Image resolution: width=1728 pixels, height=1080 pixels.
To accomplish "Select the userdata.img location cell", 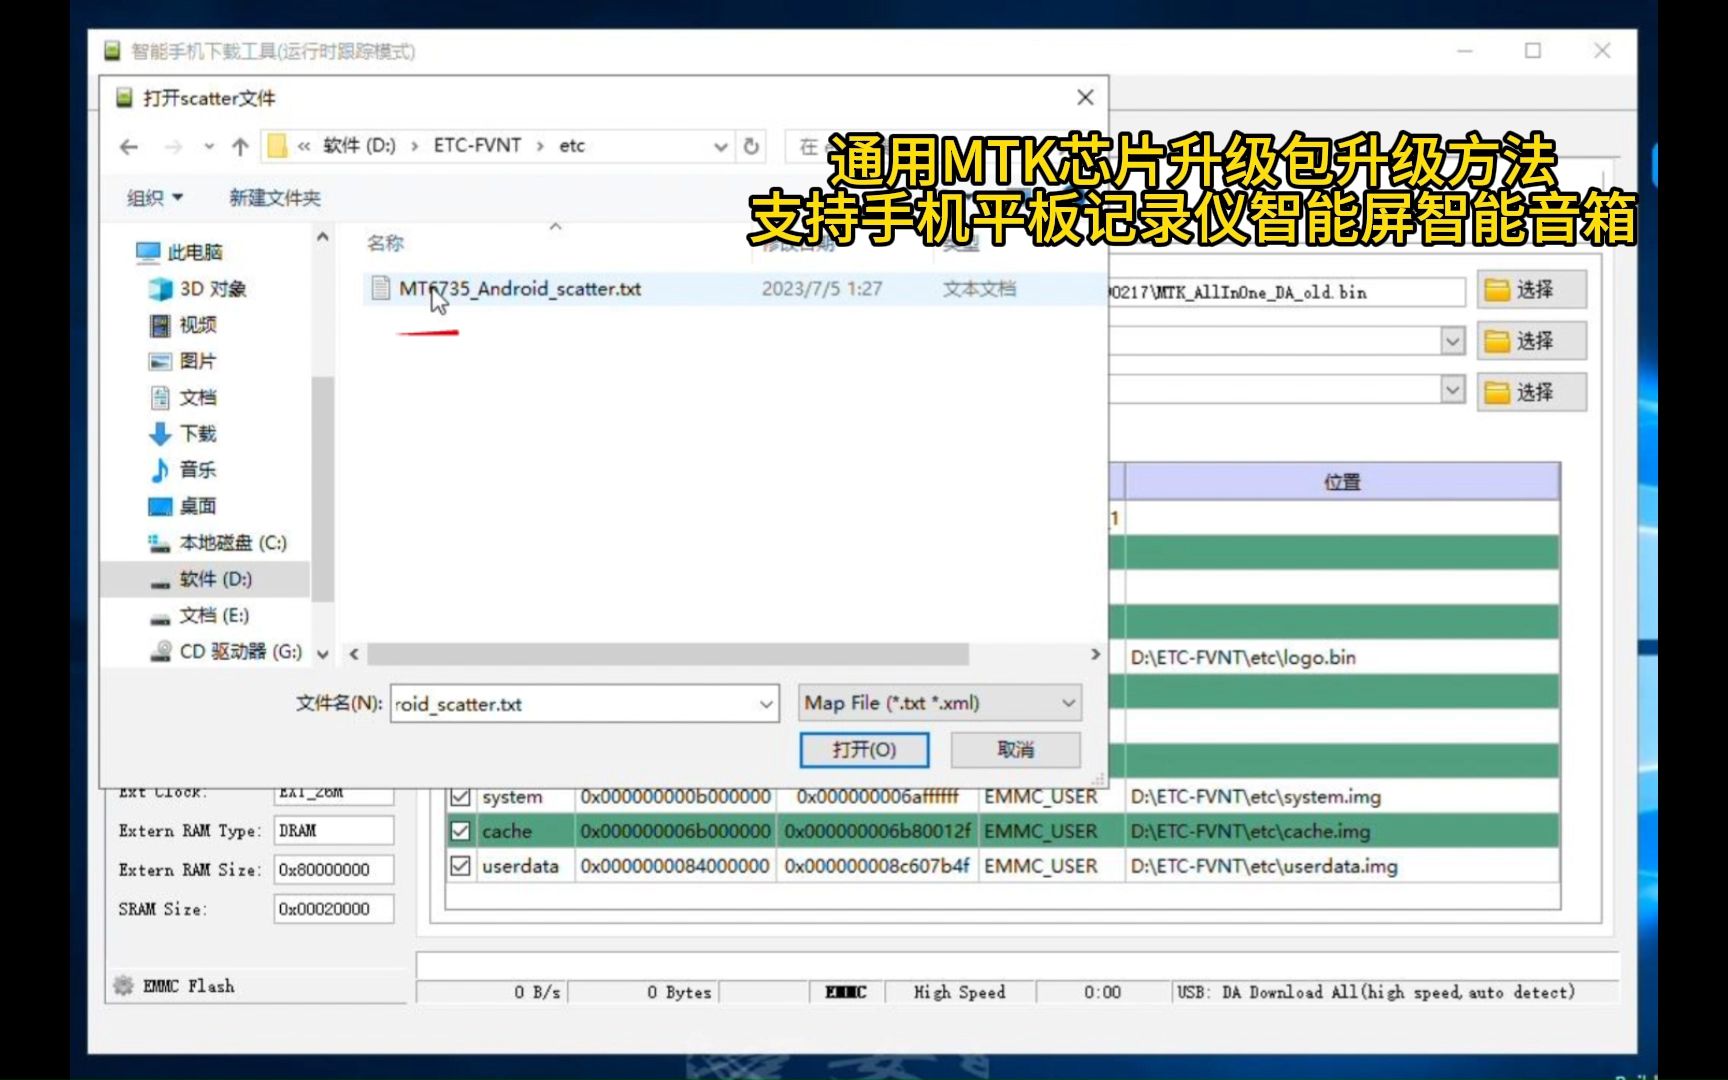I will (x=1342, y=866).
